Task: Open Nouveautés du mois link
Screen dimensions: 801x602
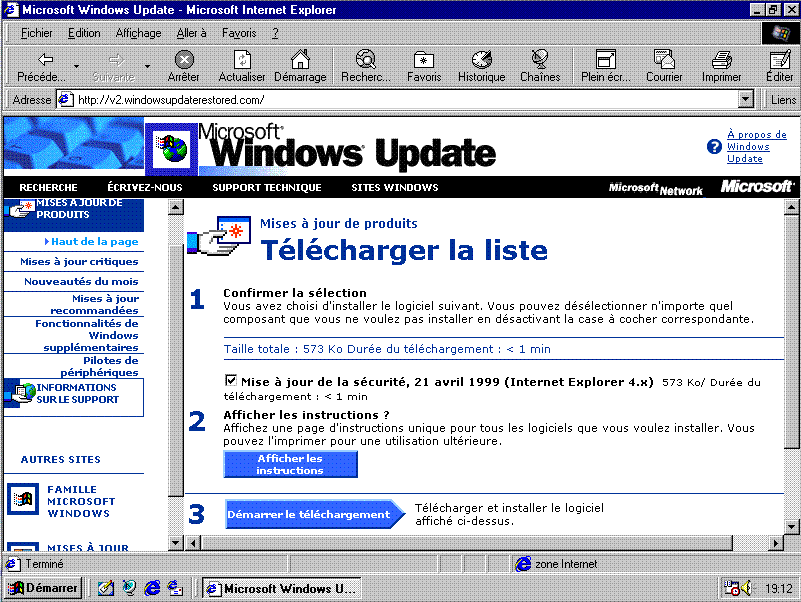Action: pos(81,282)
